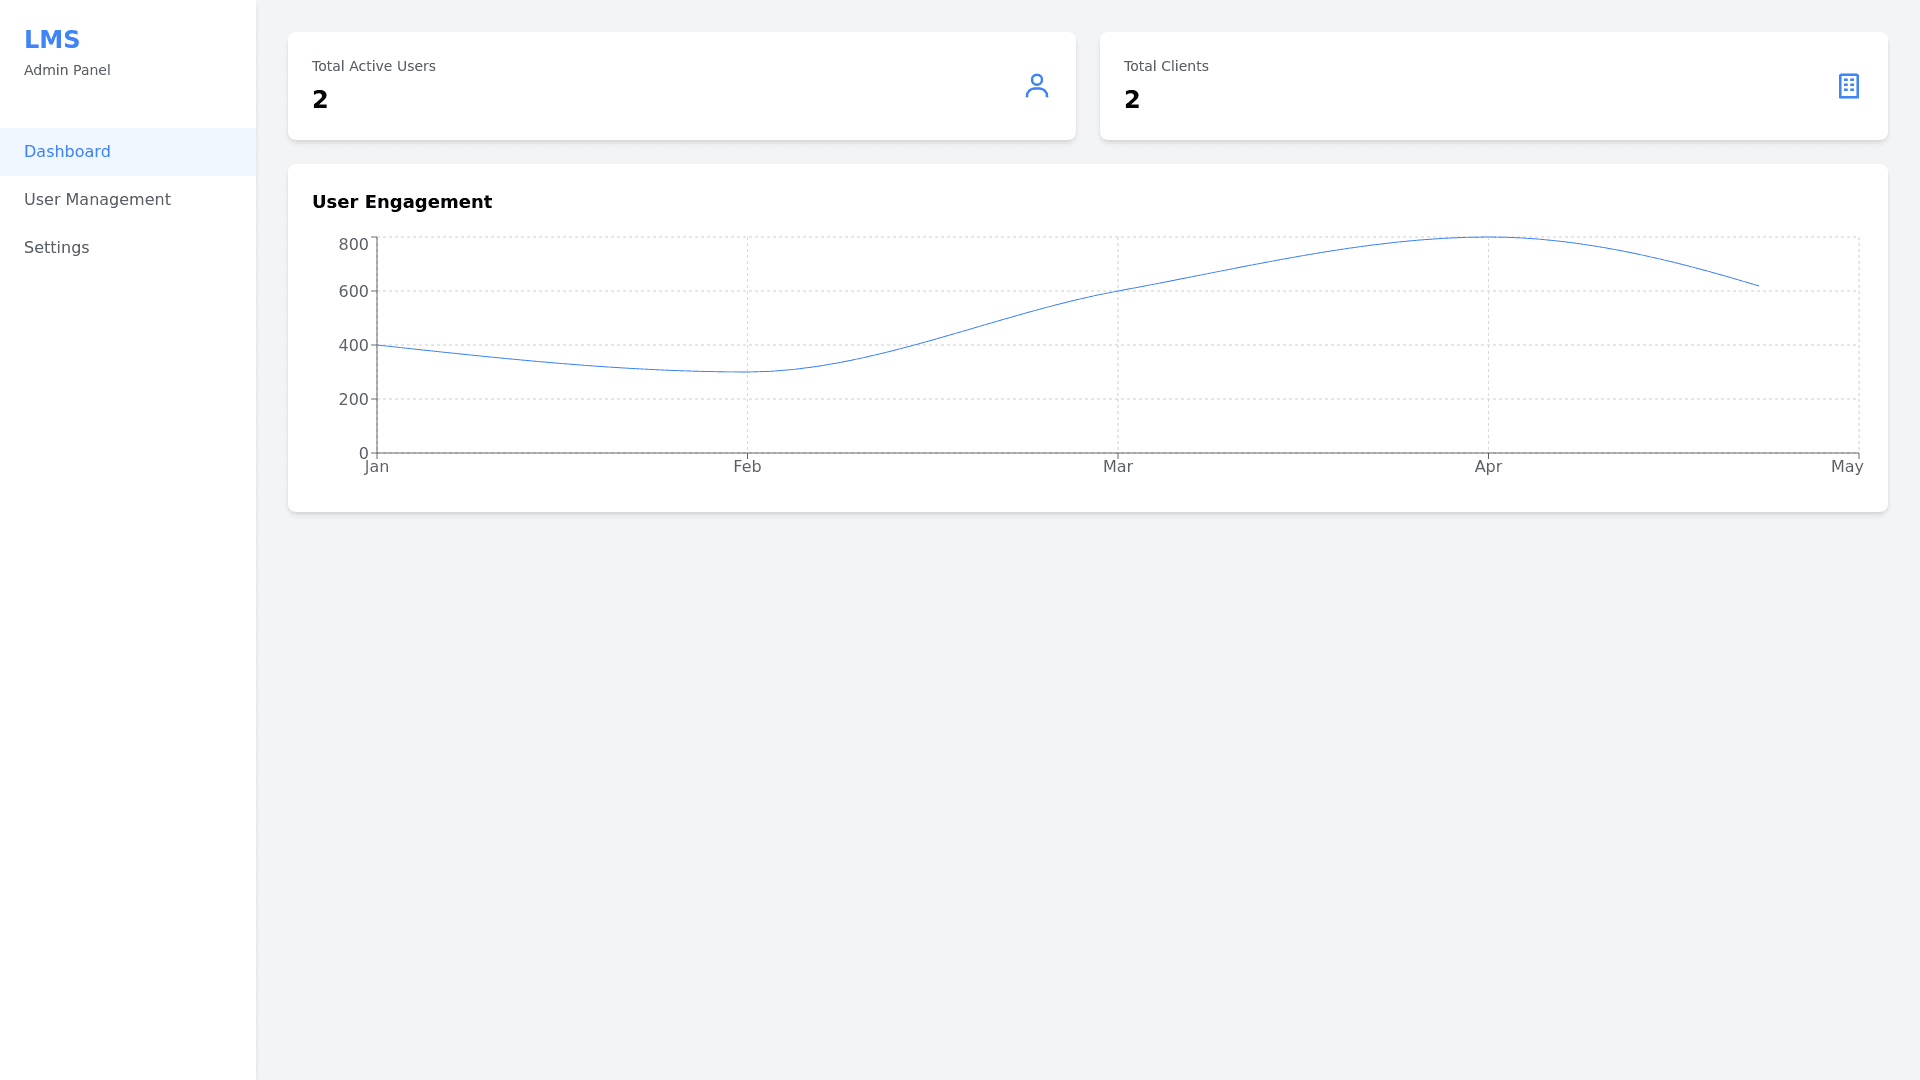Click the Mar label on x-axis
The height and width of the screenshot is (1080, 1920).
tap(1117, 467)
